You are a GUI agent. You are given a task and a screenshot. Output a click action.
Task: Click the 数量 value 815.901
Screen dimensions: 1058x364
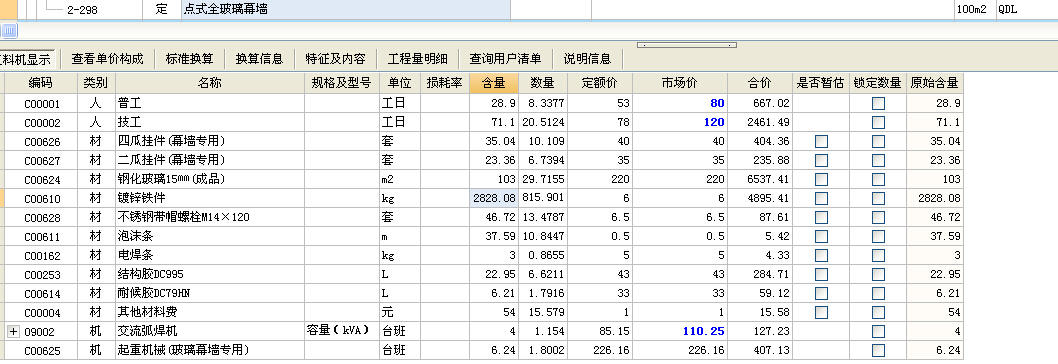[x=542, y=199]
